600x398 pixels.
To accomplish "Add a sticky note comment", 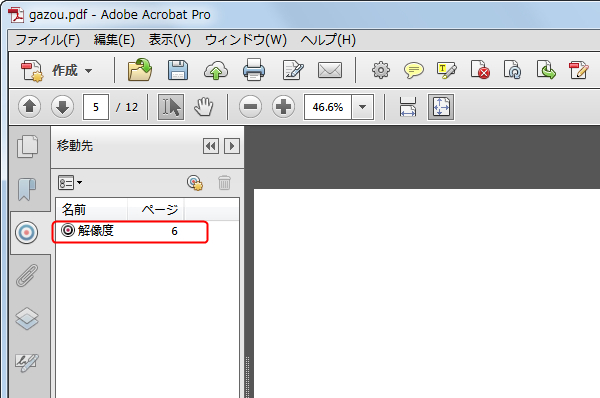I will click(414, 70).
